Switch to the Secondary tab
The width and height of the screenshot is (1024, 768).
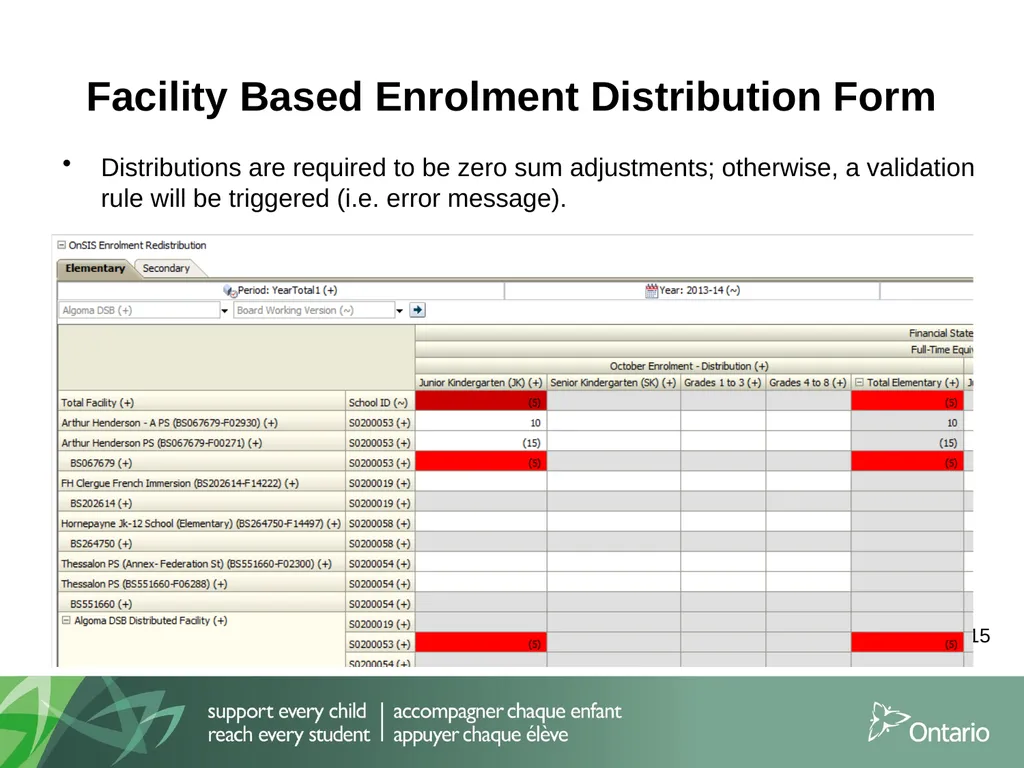coord(166,268)
